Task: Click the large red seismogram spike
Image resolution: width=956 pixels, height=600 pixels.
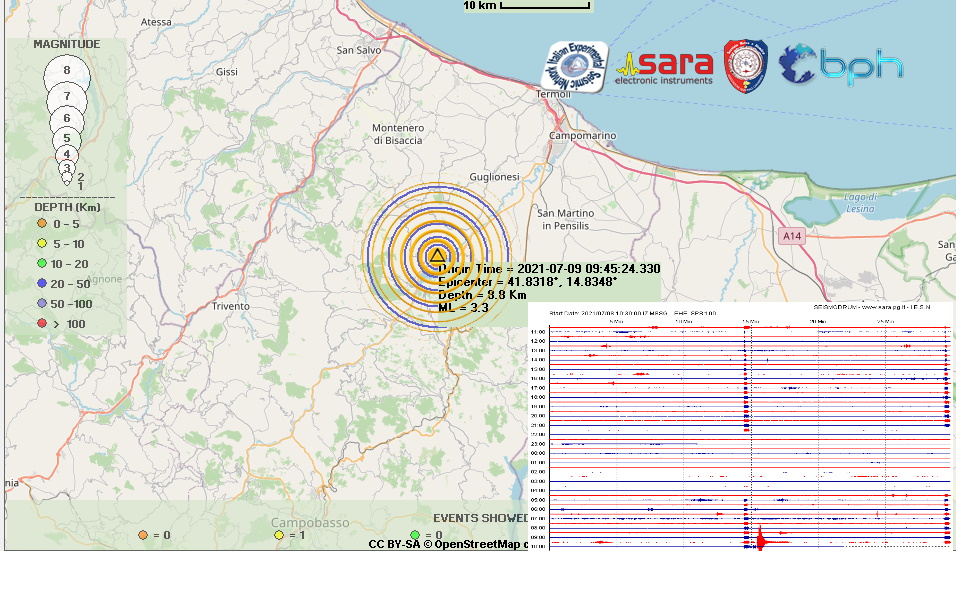Action: coord(760,539)
